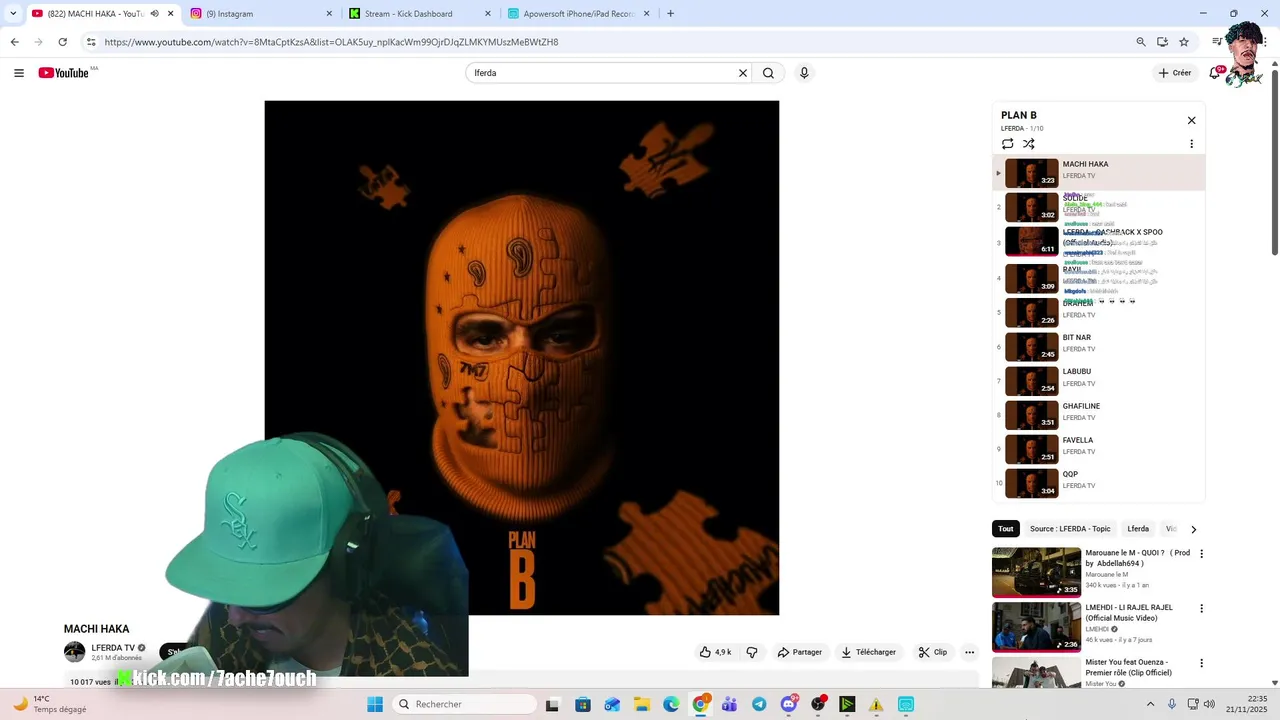Select the QOP playlist entry
1280x720 pixels.
[x=1098, y=483]
